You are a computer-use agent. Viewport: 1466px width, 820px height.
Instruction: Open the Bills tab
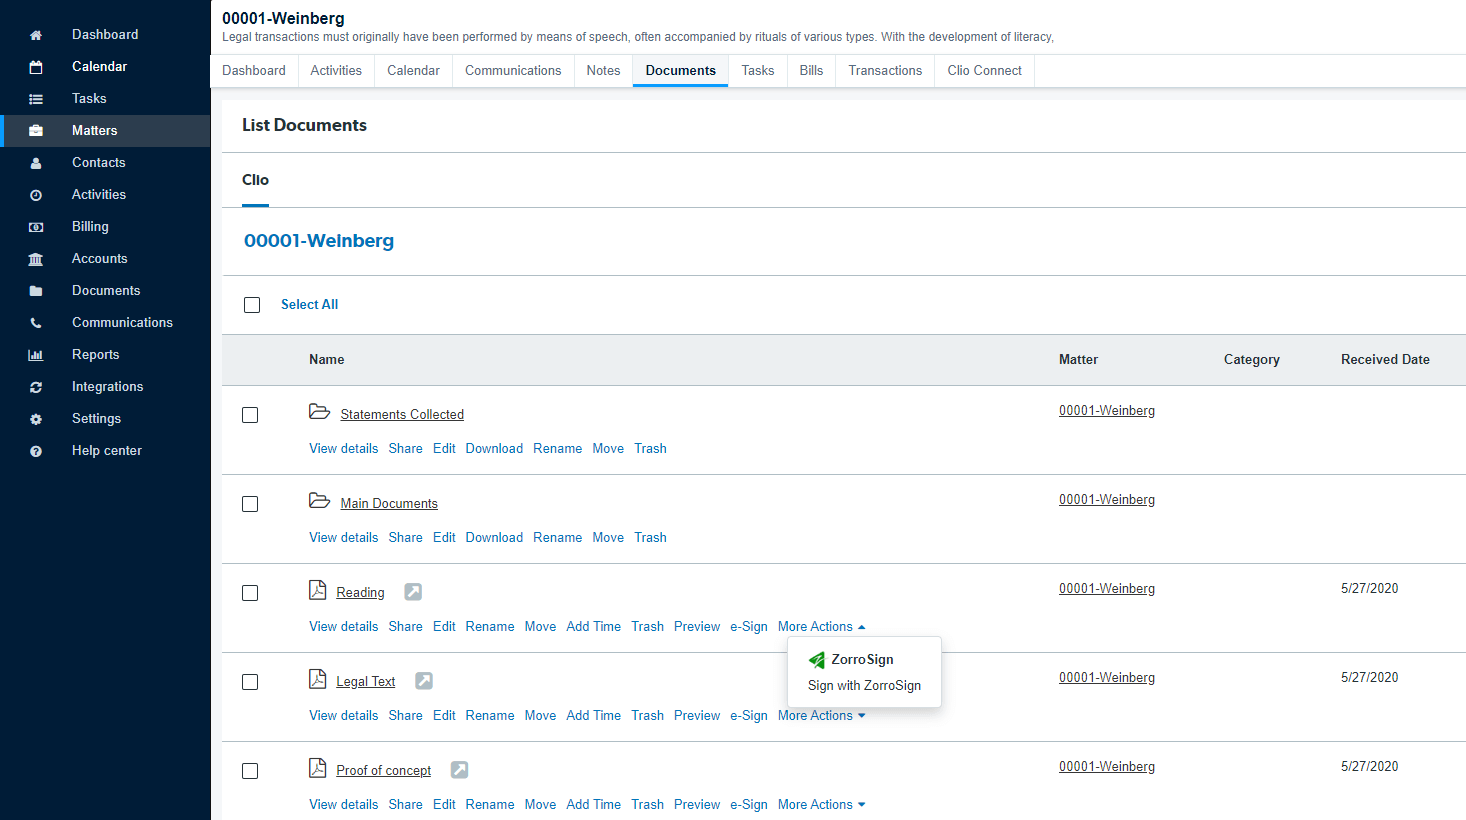[x=811, y=71]
